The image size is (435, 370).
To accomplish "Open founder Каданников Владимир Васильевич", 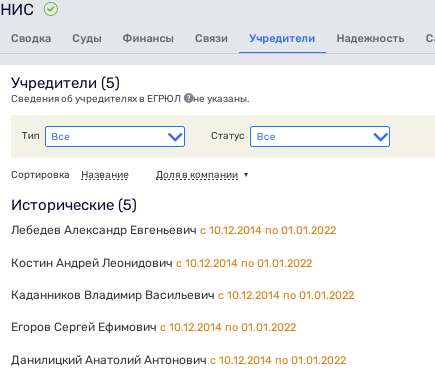I will [113, 295].
